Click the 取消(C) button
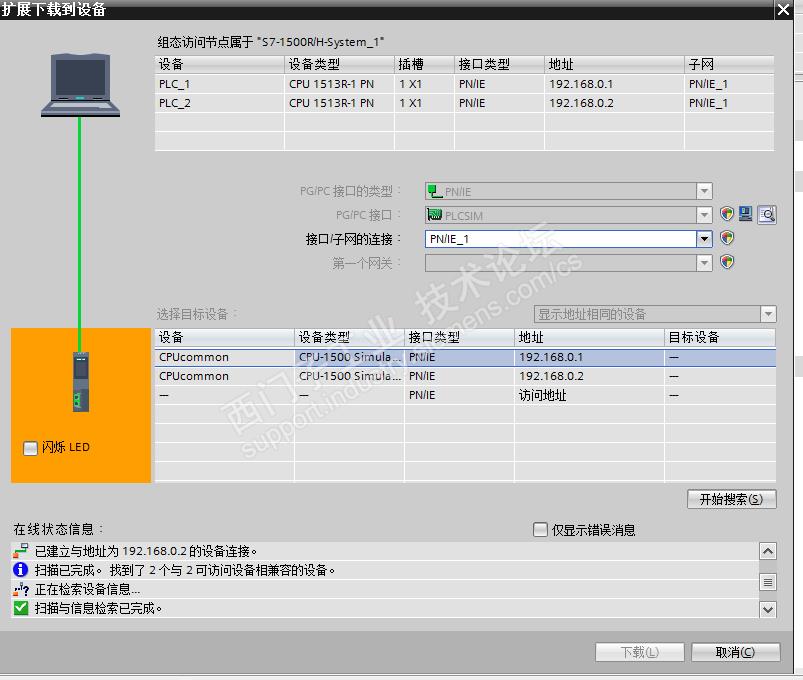Image resolution: width=803 pixels, height=680 pixels. (735, 652)
